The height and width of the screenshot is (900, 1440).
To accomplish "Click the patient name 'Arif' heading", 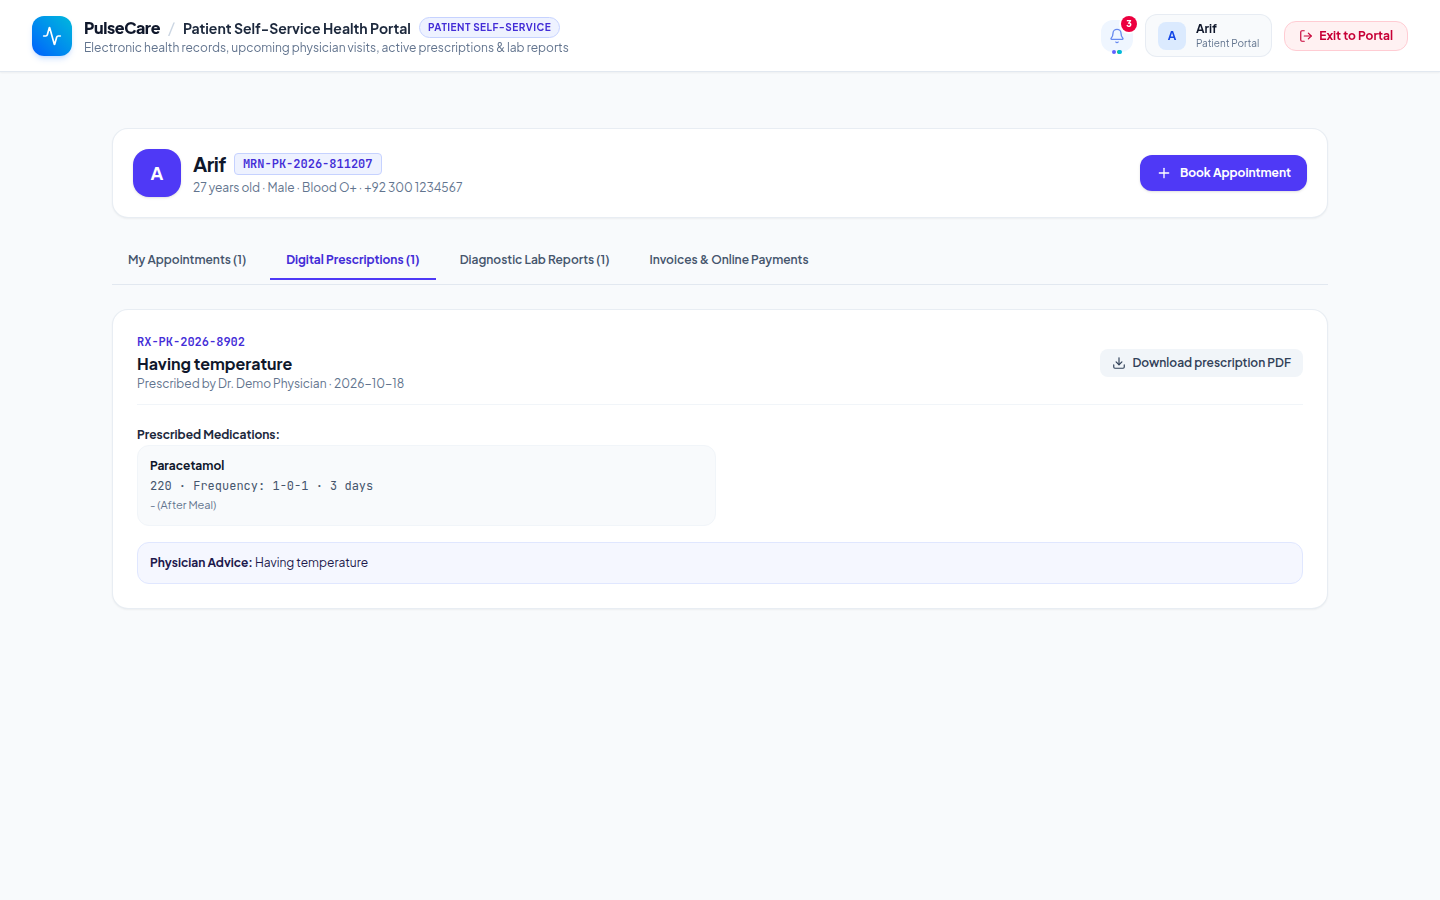I will pos(209,165).
